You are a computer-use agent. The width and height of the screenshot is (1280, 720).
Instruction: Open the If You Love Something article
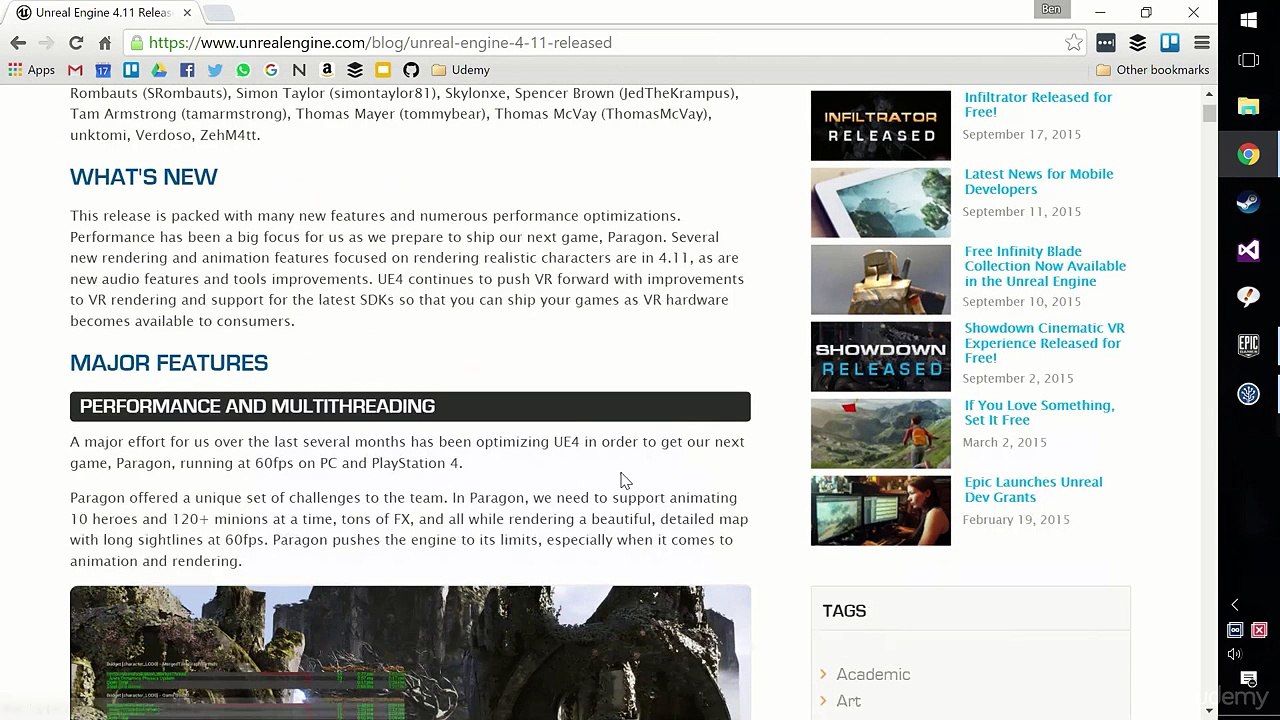pyautogui.click(x=1039, y=412)
